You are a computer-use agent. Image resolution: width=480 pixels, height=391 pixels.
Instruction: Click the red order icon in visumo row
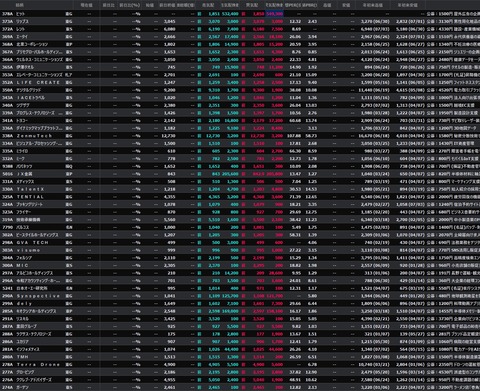point(243,250)
